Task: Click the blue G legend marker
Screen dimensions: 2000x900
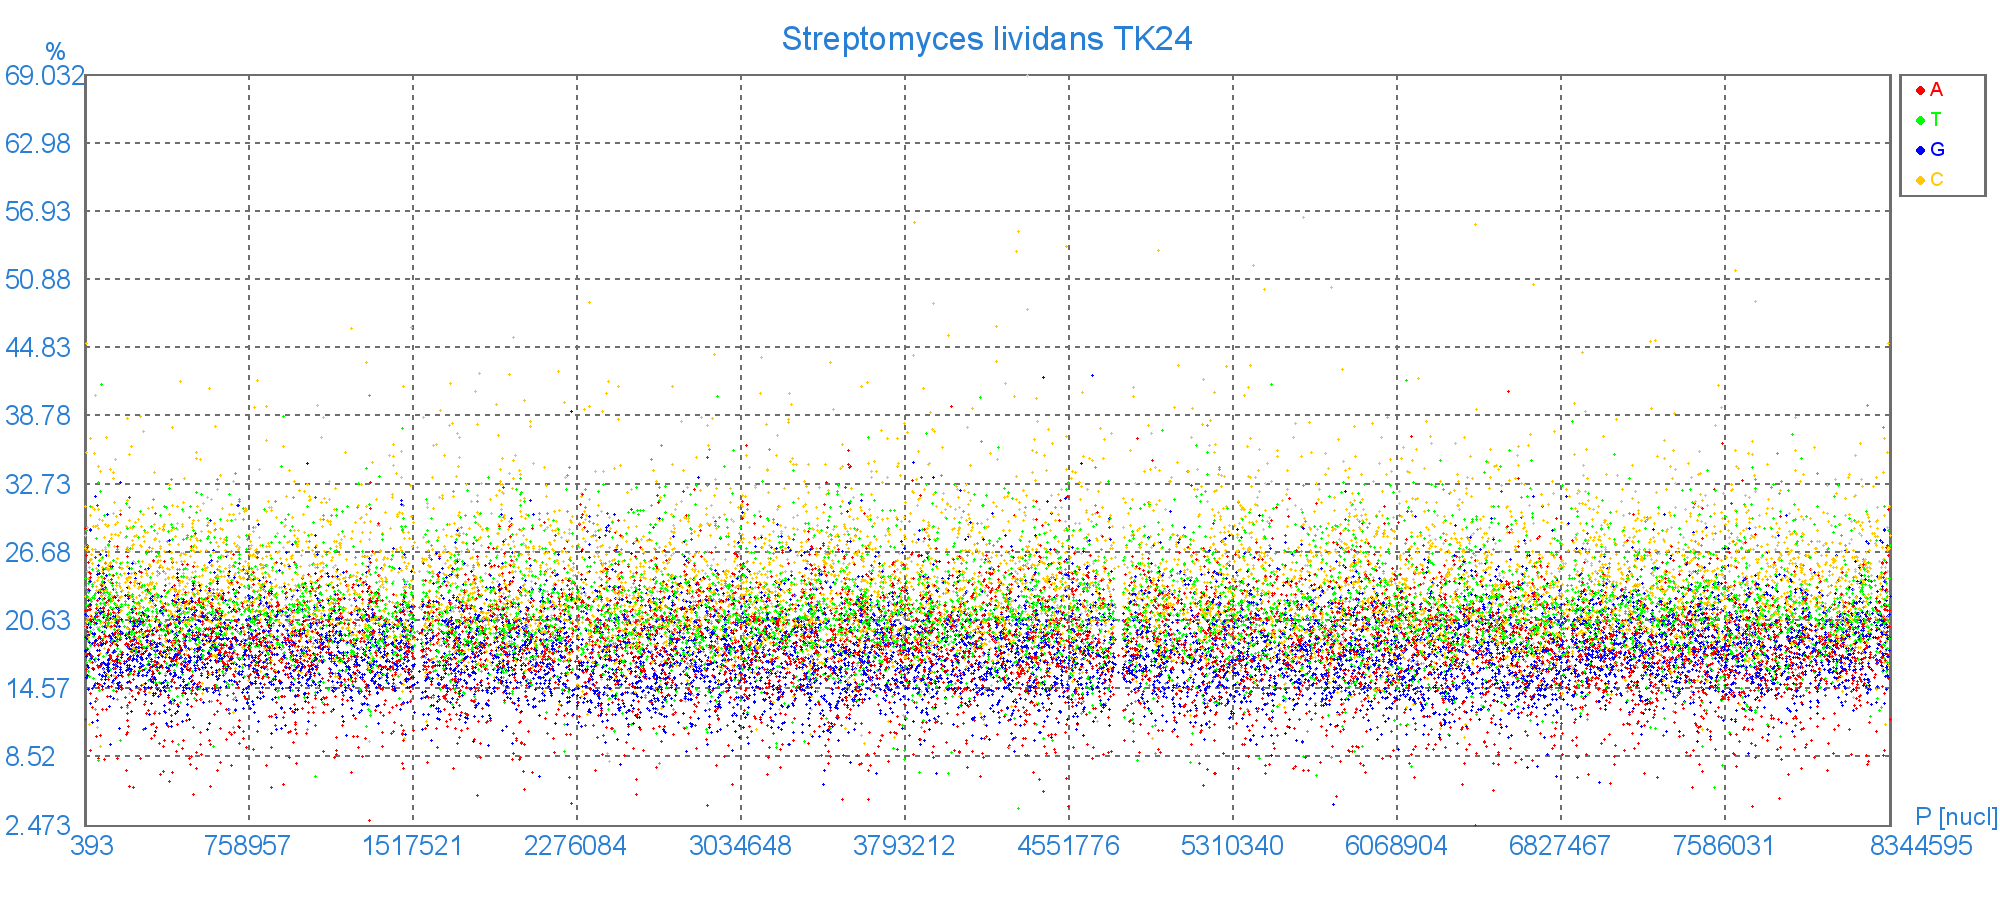Action: click(x=1920, y=150)
